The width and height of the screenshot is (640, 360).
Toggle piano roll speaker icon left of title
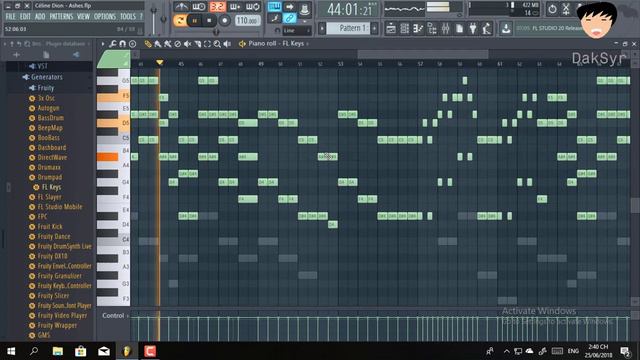point(242,44)
